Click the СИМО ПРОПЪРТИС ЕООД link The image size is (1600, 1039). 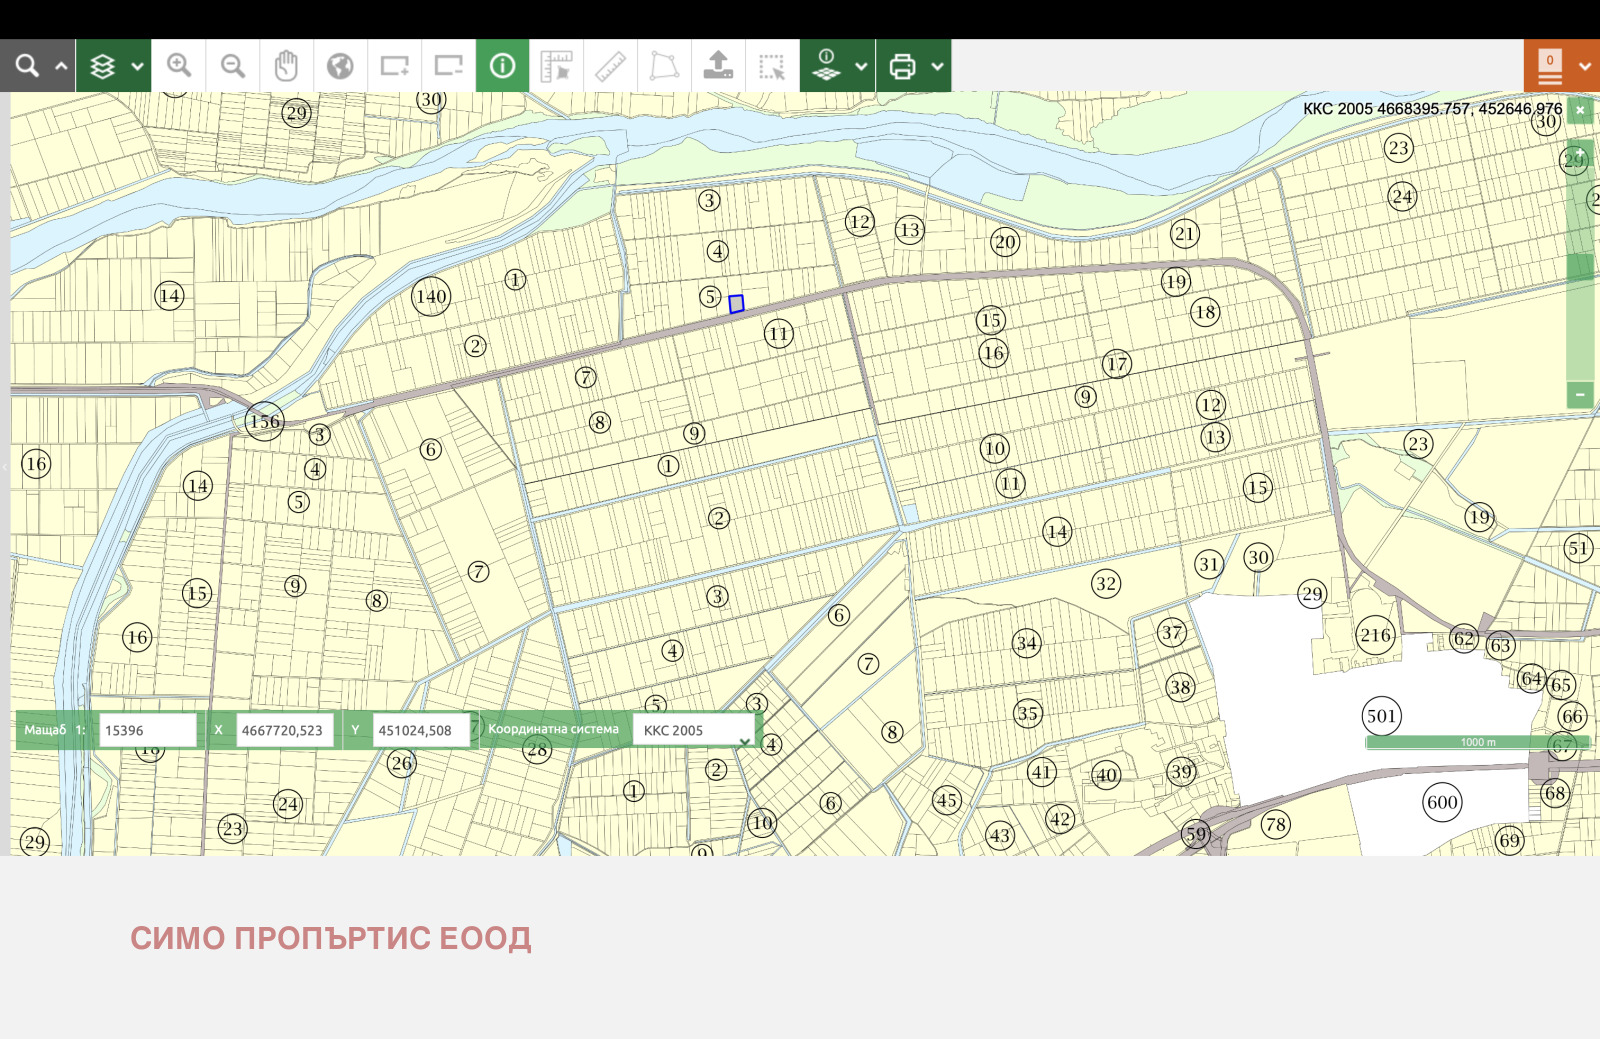click(x=330, y=938)
